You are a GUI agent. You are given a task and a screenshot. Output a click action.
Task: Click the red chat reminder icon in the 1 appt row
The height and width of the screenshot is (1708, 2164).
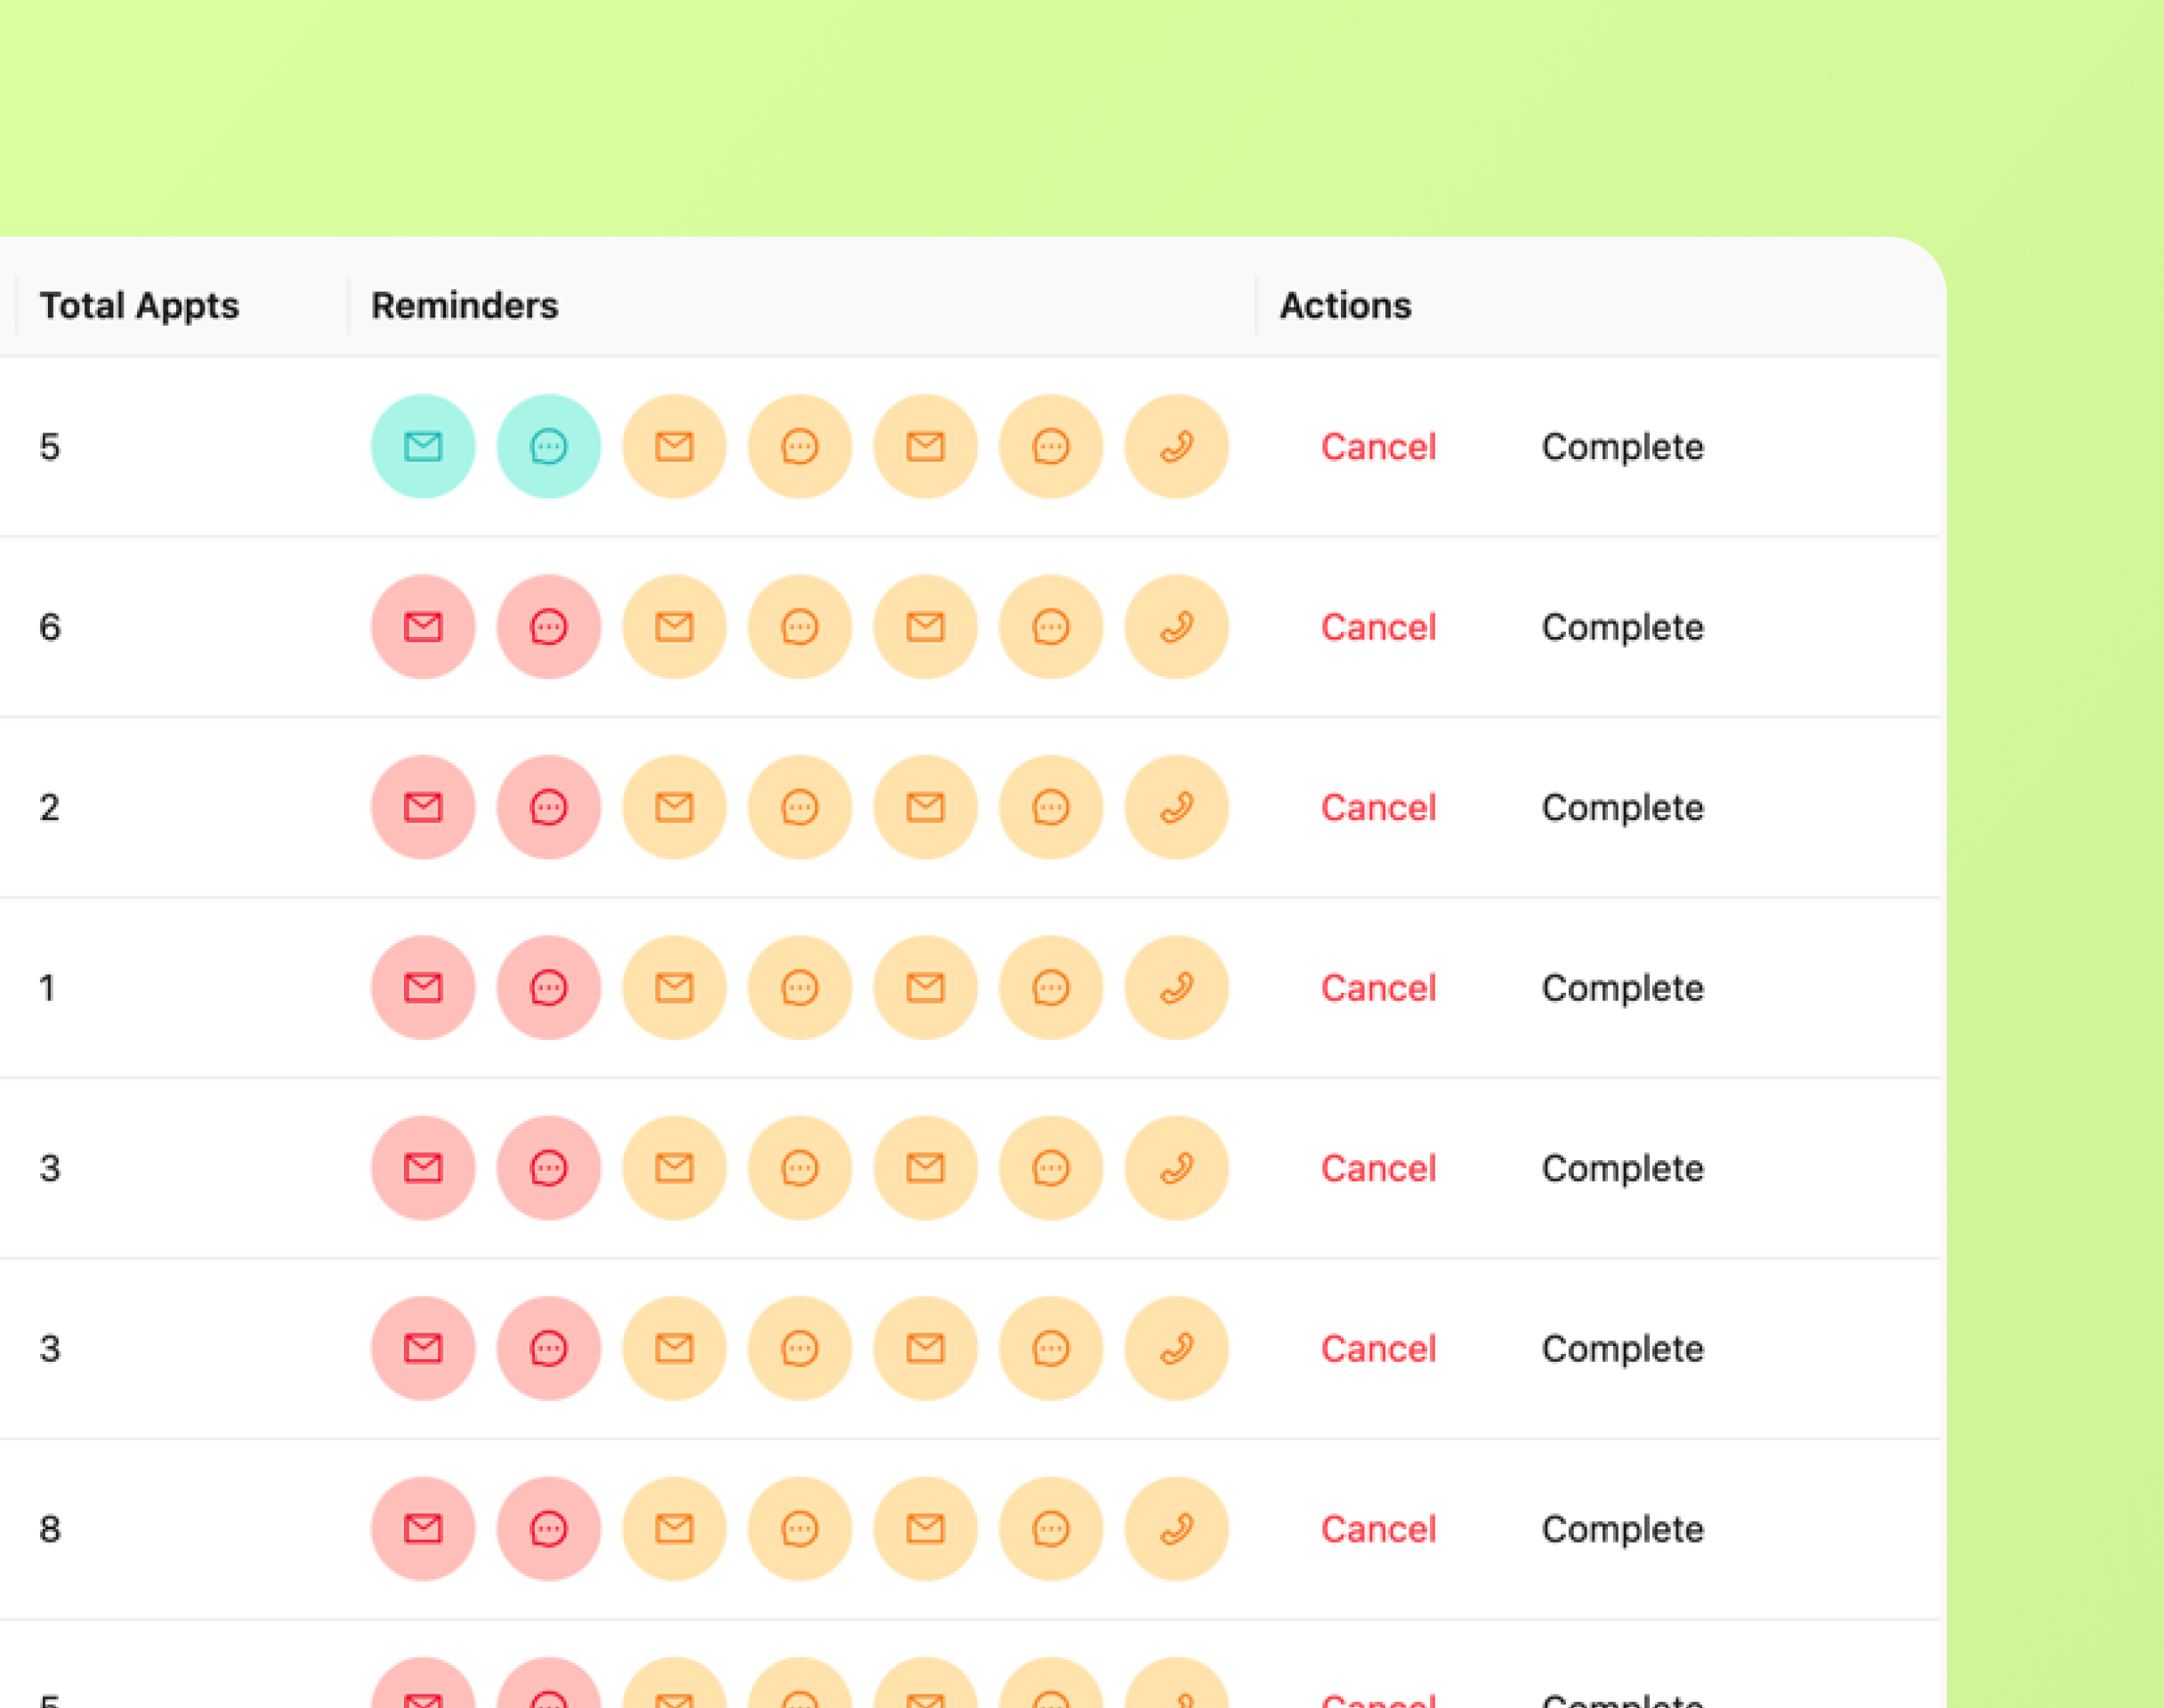point(548,988)
